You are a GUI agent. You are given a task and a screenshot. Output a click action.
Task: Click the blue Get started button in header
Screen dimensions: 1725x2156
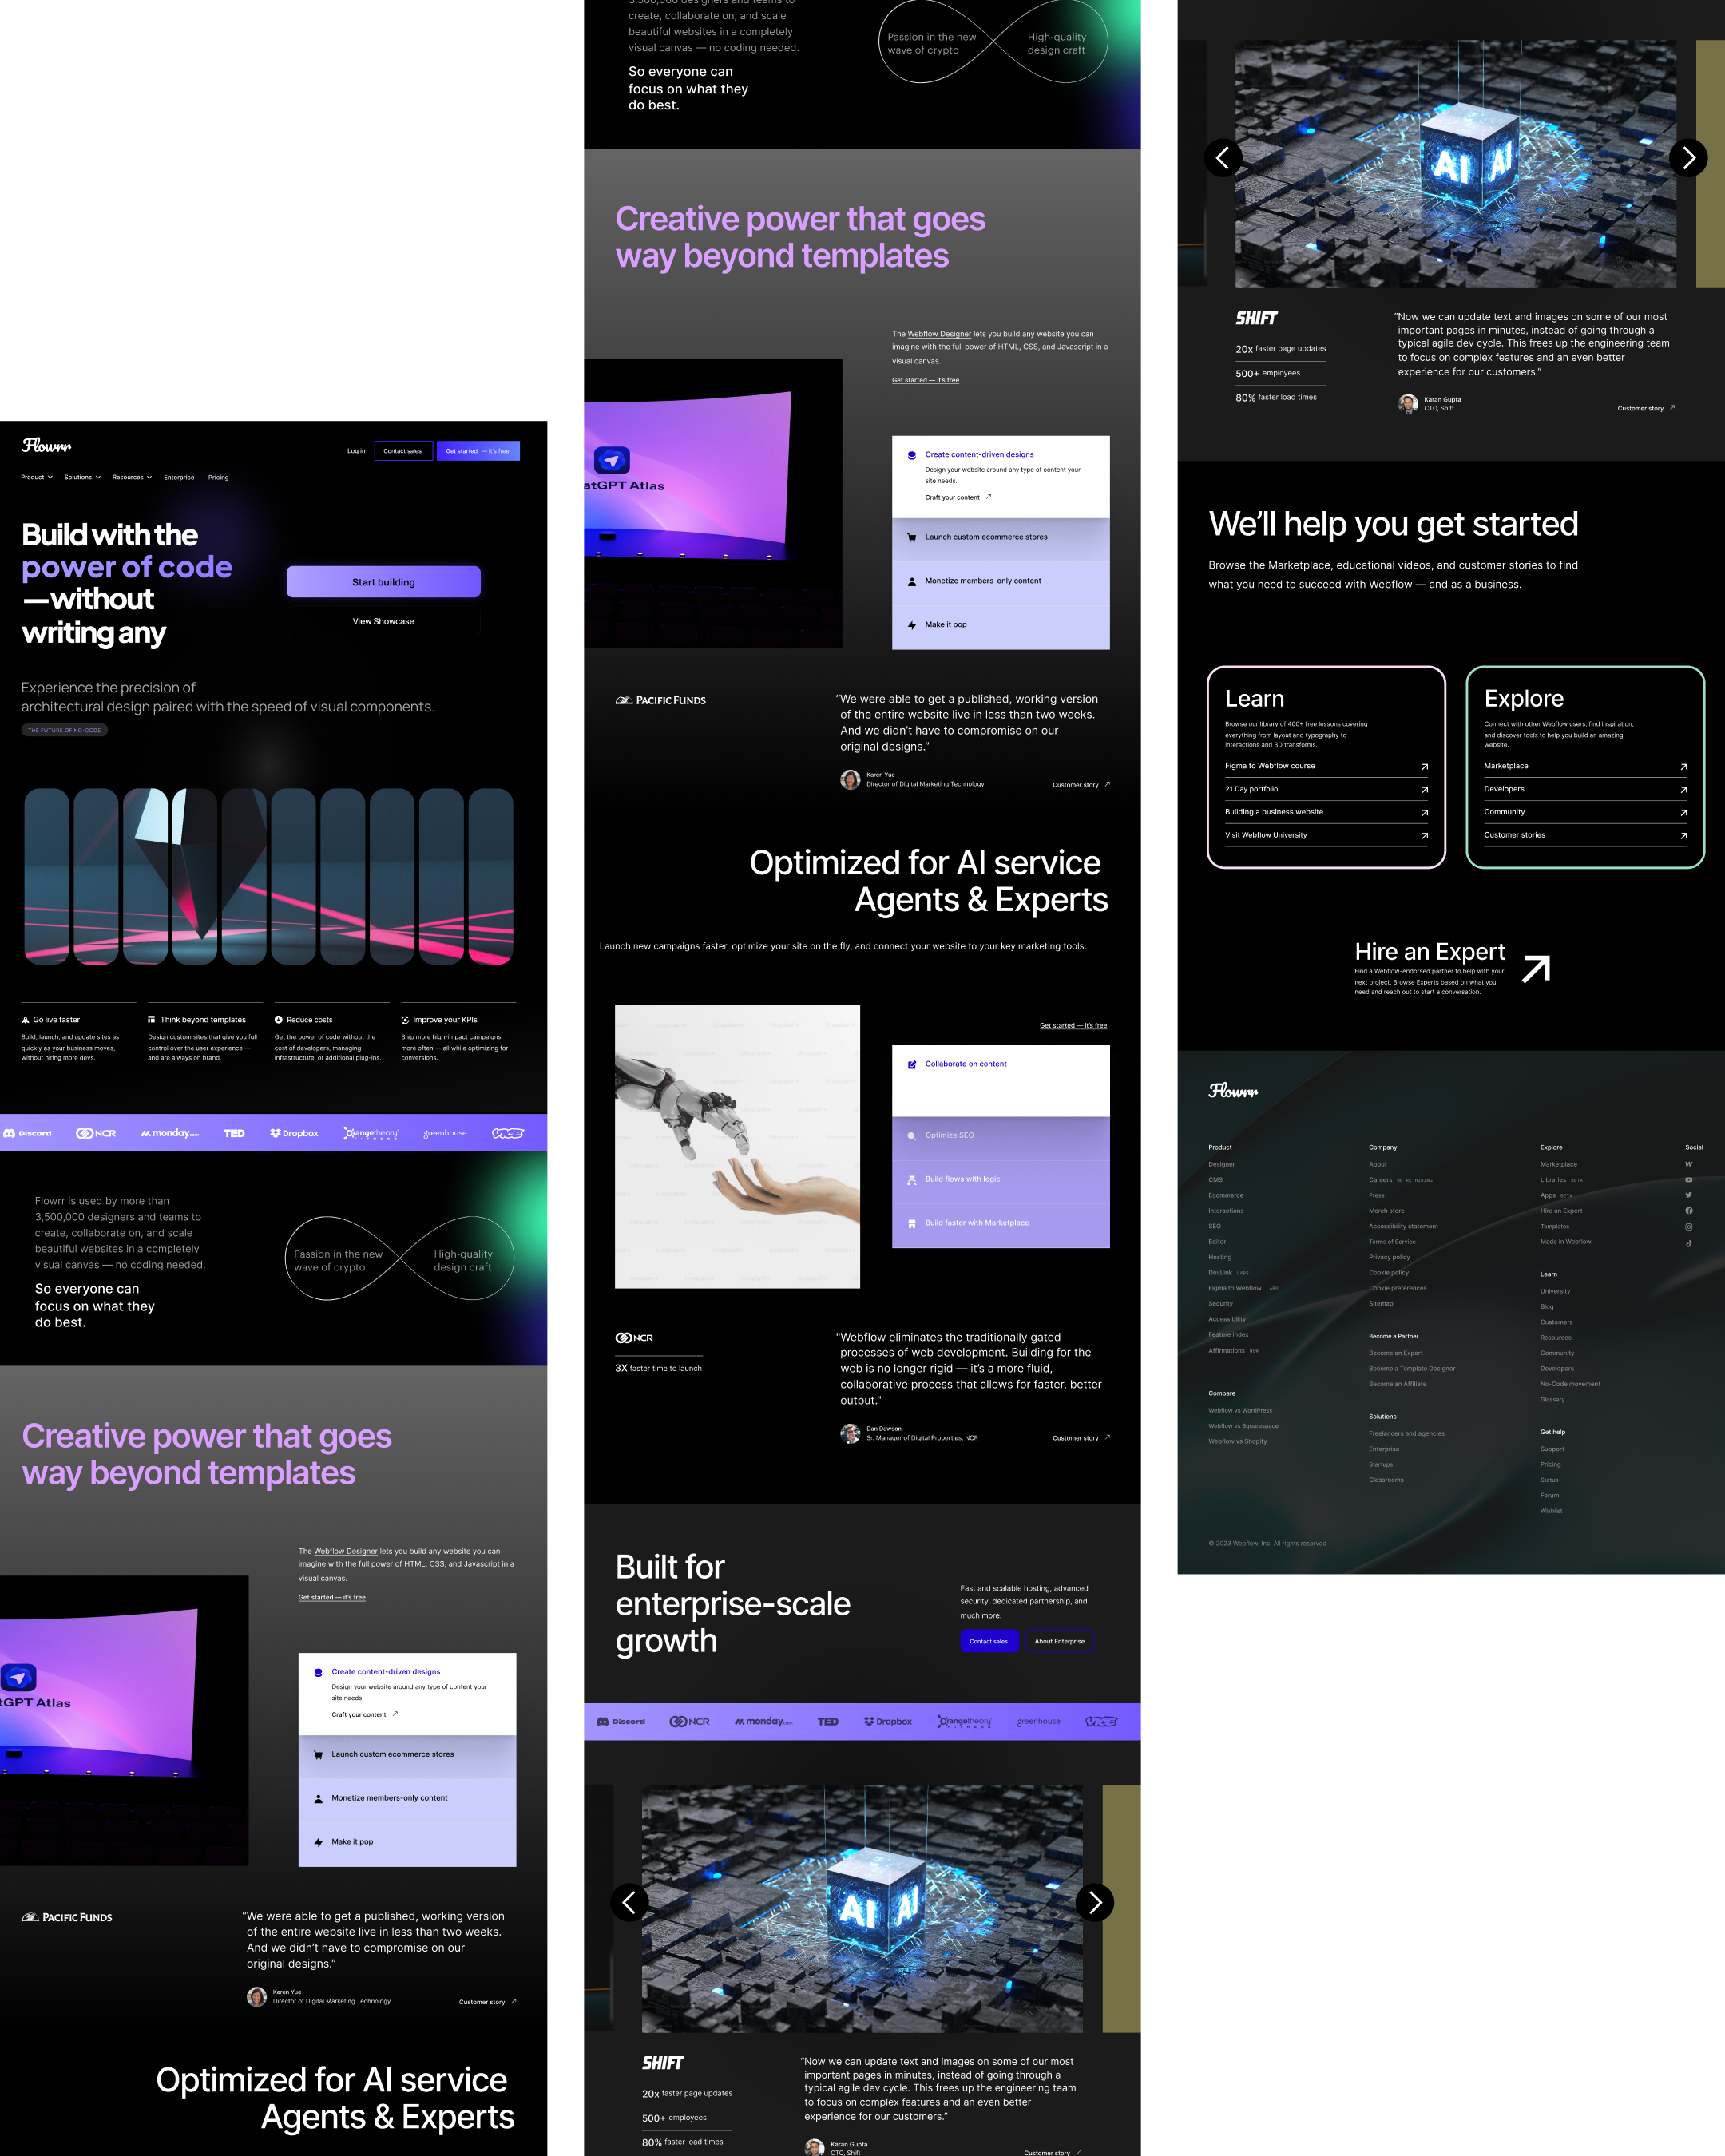(x=478, y=451)
